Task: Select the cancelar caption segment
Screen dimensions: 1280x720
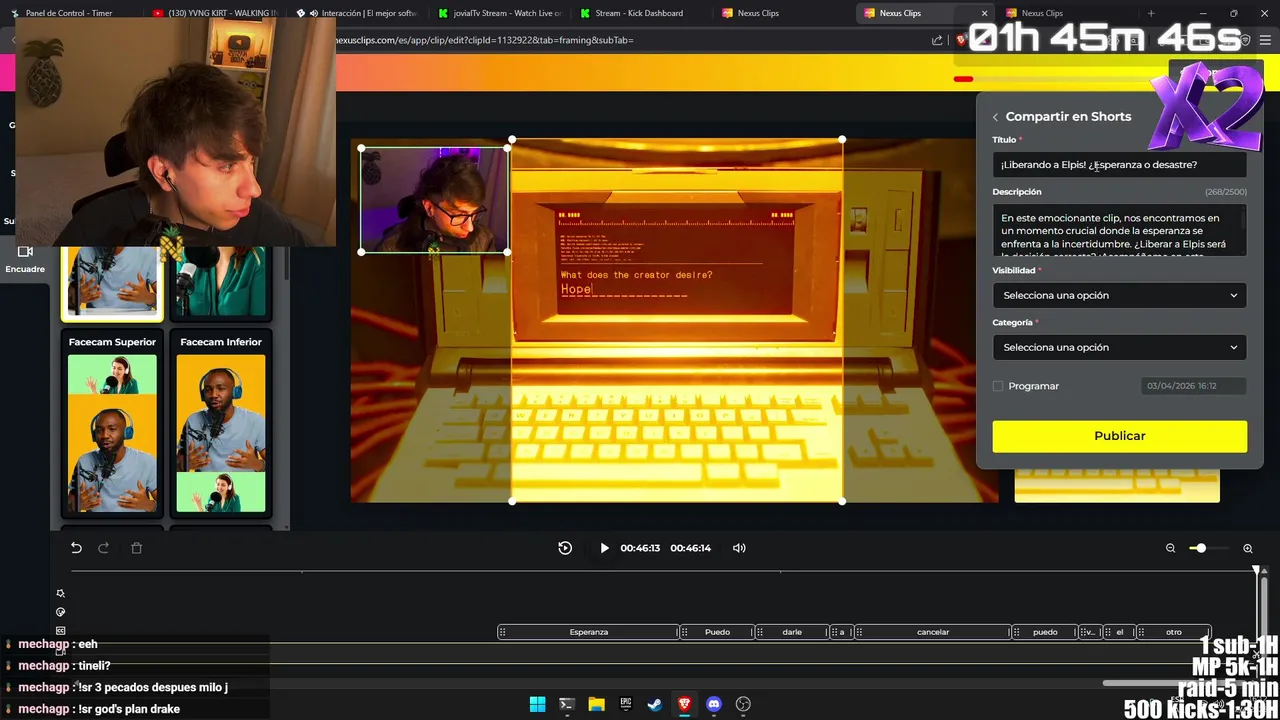Action: (x=933, y=632)
